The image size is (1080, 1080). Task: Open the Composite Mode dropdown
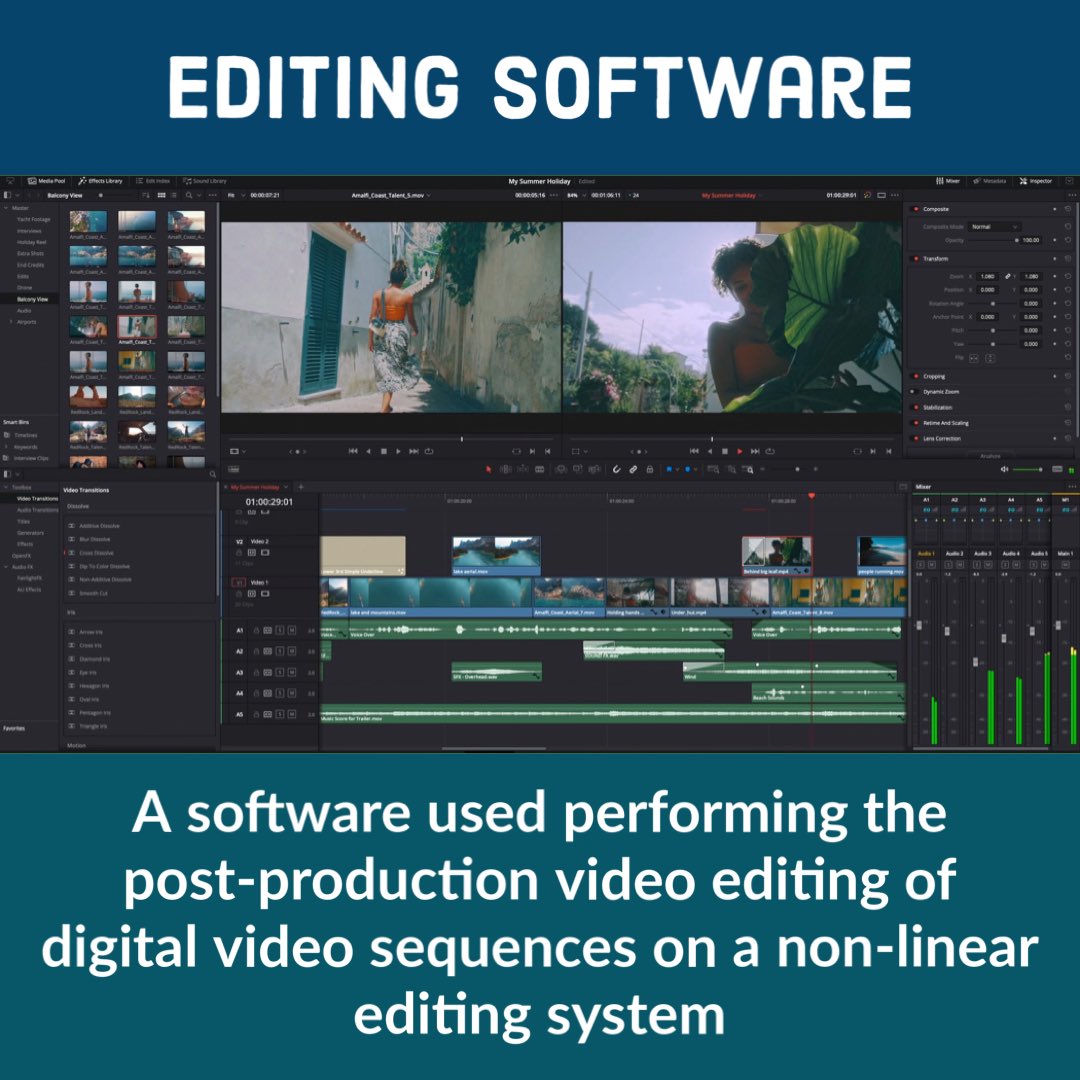coord(993,226)
